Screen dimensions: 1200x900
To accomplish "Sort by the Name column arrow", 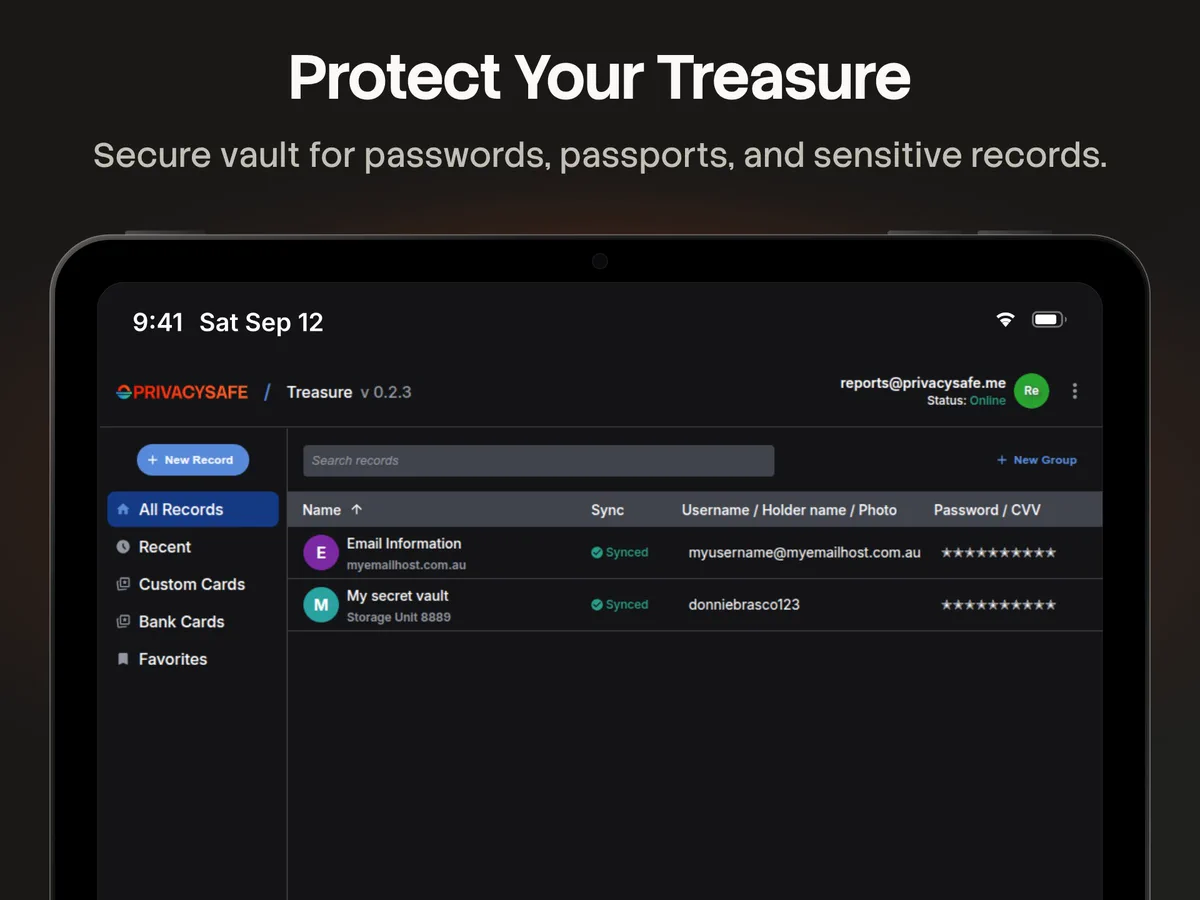I will (x=357, y=510).
